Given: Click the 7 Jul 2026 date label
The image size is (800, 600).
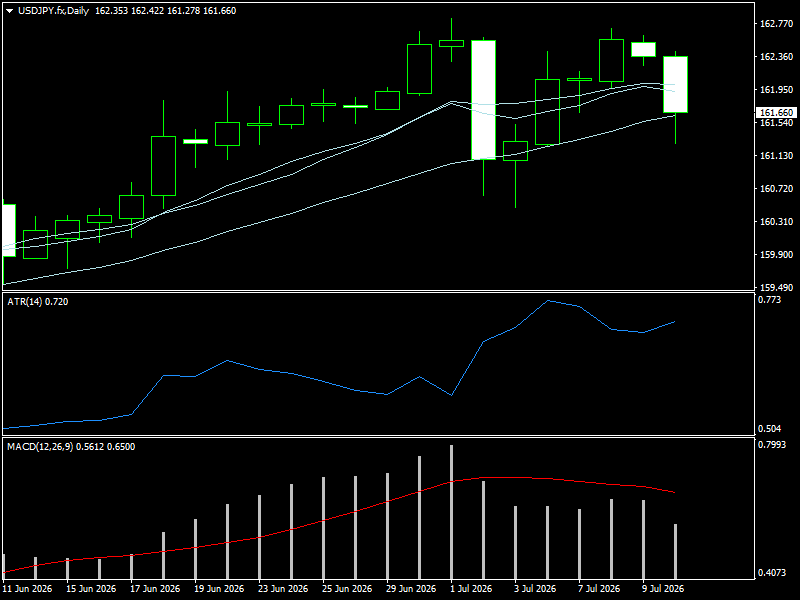Looking at the screenshot, I should click(599, 588).
